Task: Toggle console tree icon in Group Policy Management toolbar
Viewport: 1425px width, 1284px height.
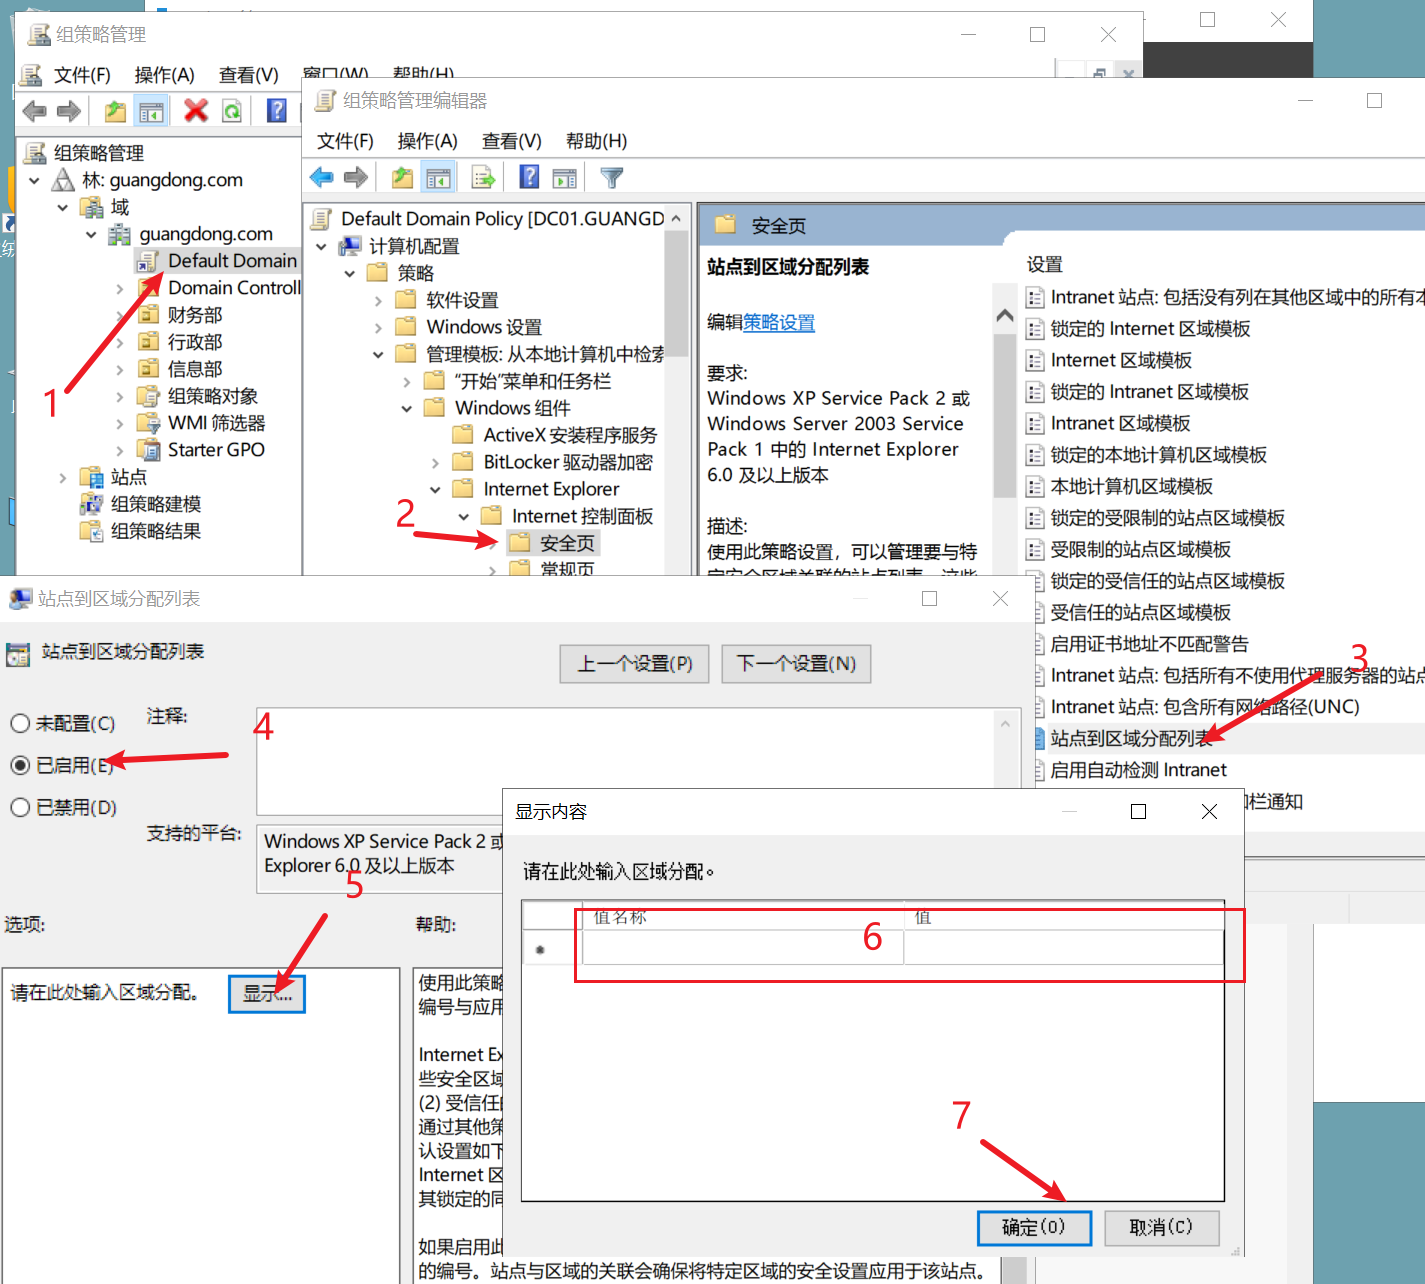Action: pos(152,111)
